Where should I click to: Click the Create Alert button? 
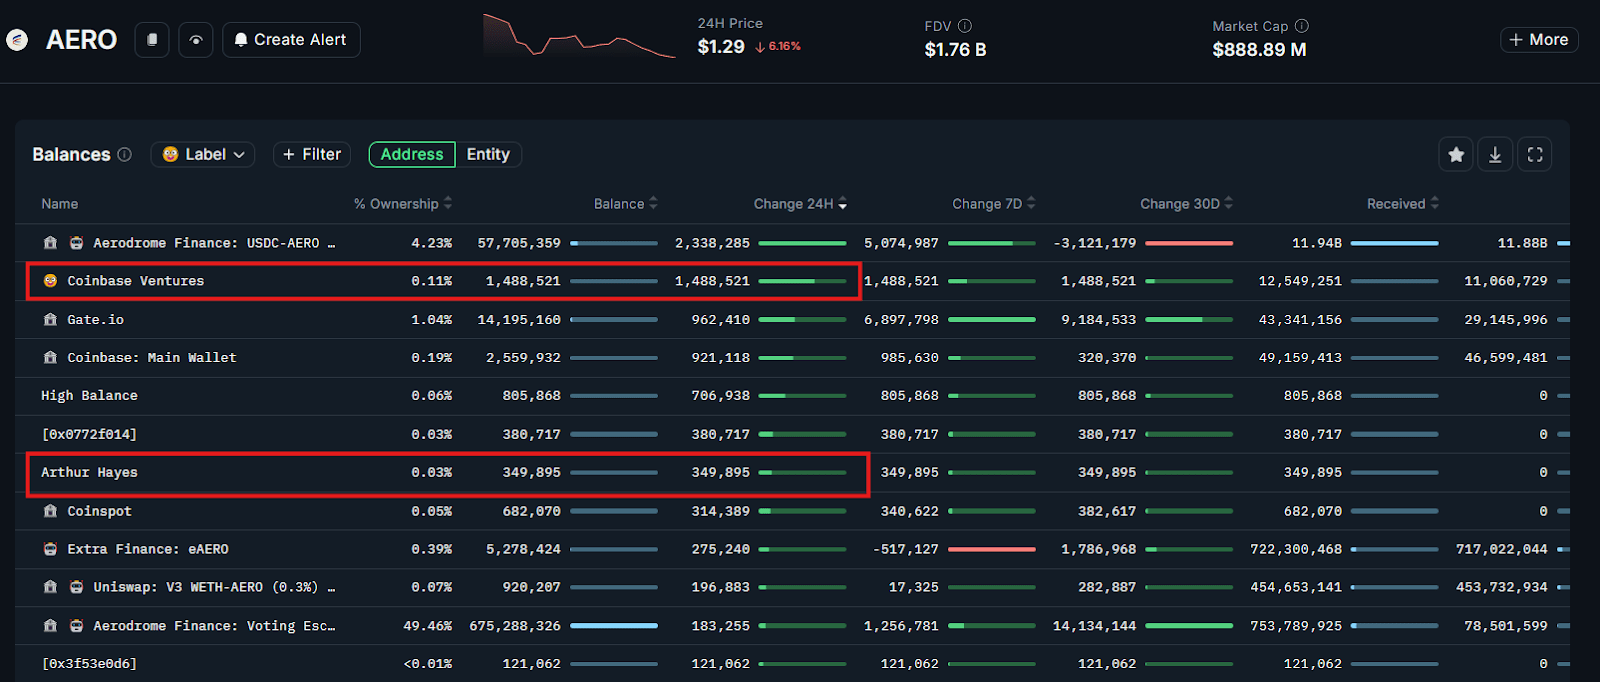click(291, 40)
